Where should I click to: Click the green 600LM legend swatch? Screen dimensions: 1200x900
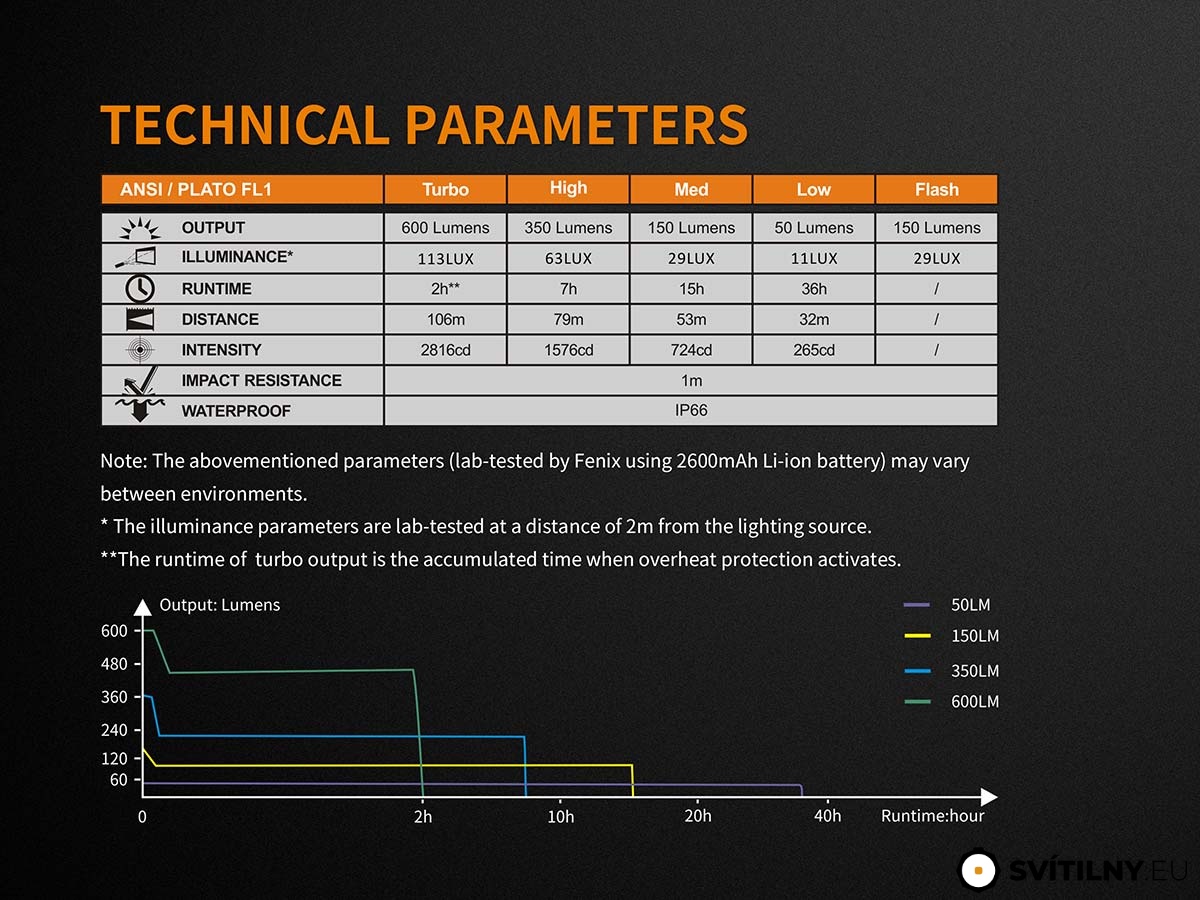point(917,702)
